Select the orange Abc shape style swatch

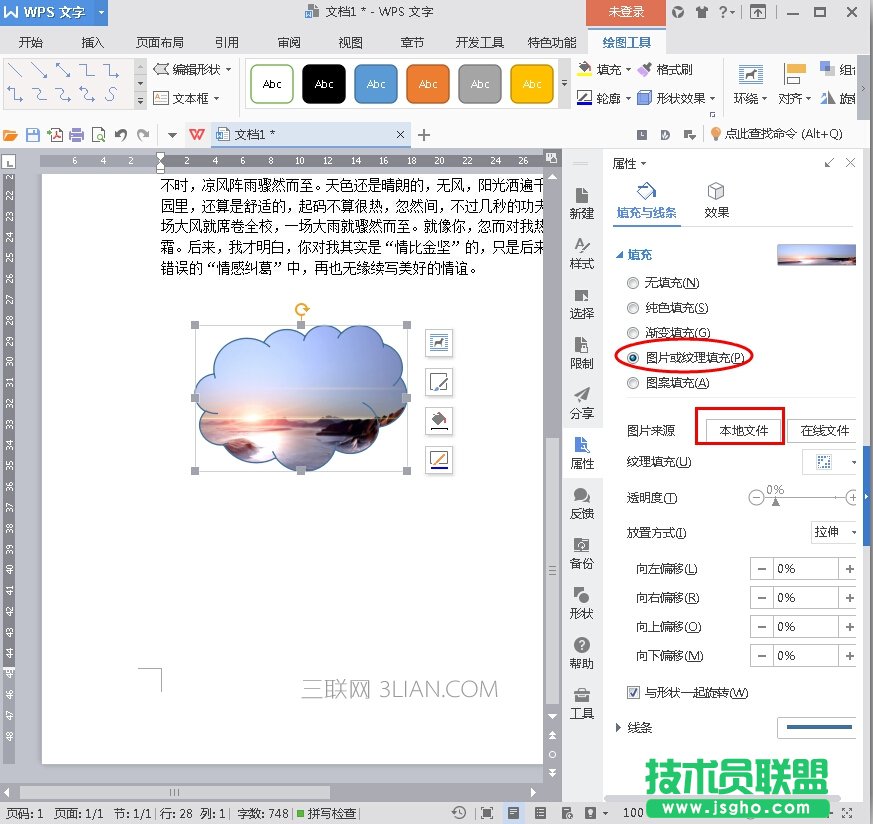coord(428,84)
